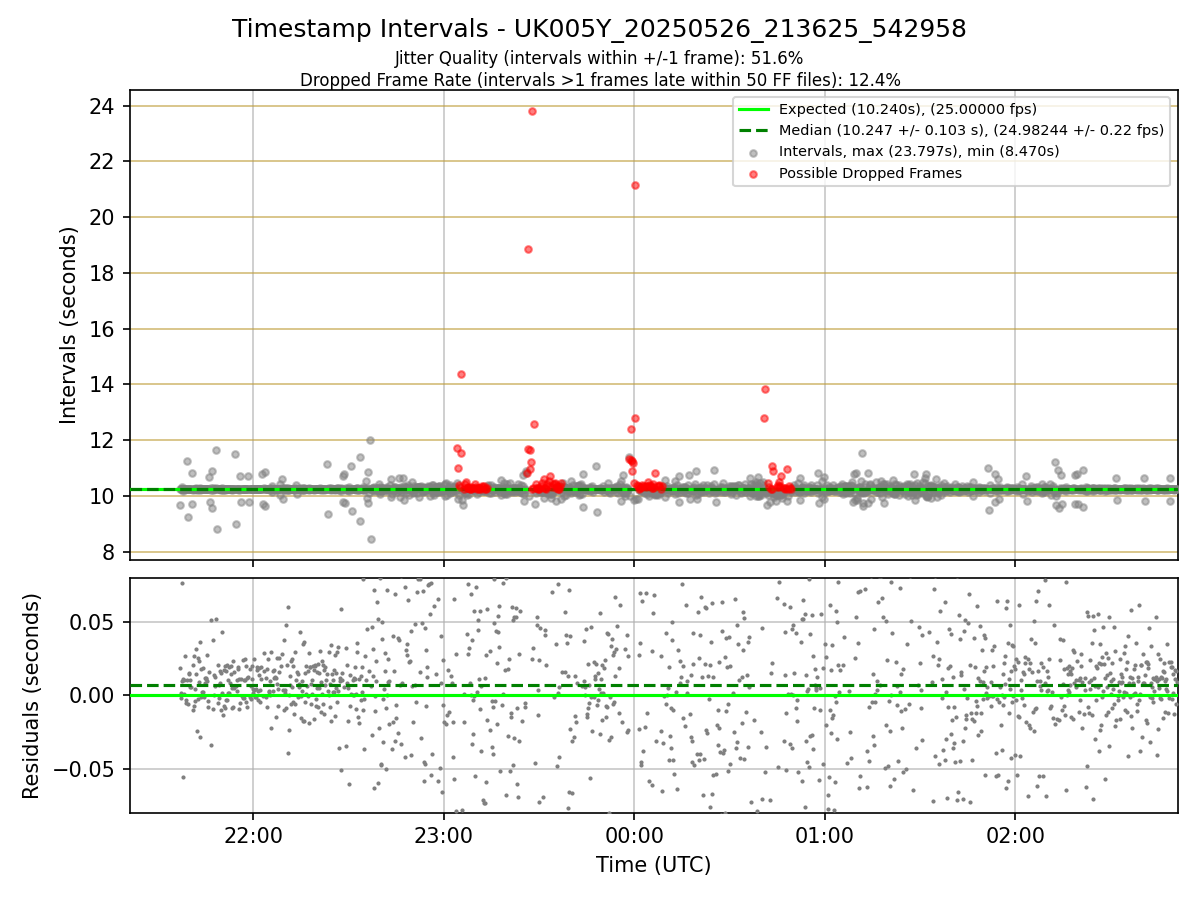Click the 'Dropped Frame Rate' subtitle line reading 12.4%
1200x900 pixels.
pos(600,80)
